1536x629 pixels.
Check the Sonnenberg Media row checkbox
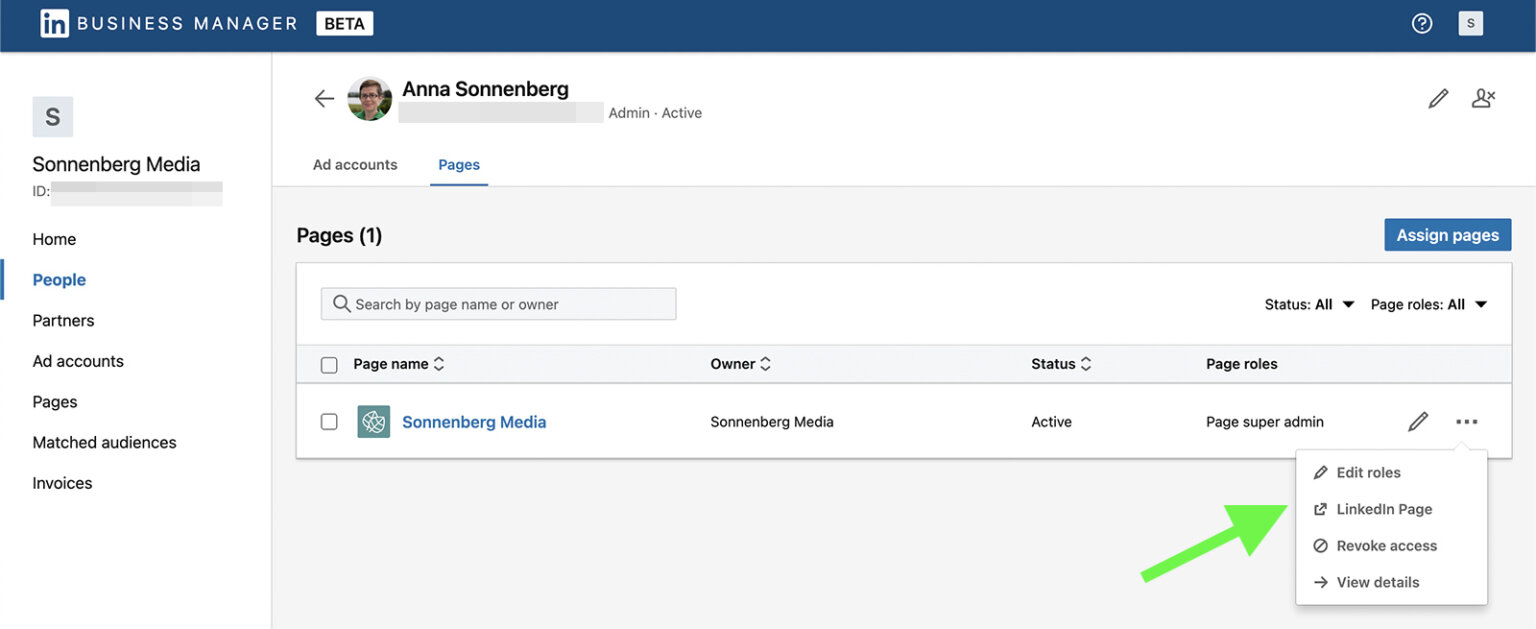click(329, 421)
